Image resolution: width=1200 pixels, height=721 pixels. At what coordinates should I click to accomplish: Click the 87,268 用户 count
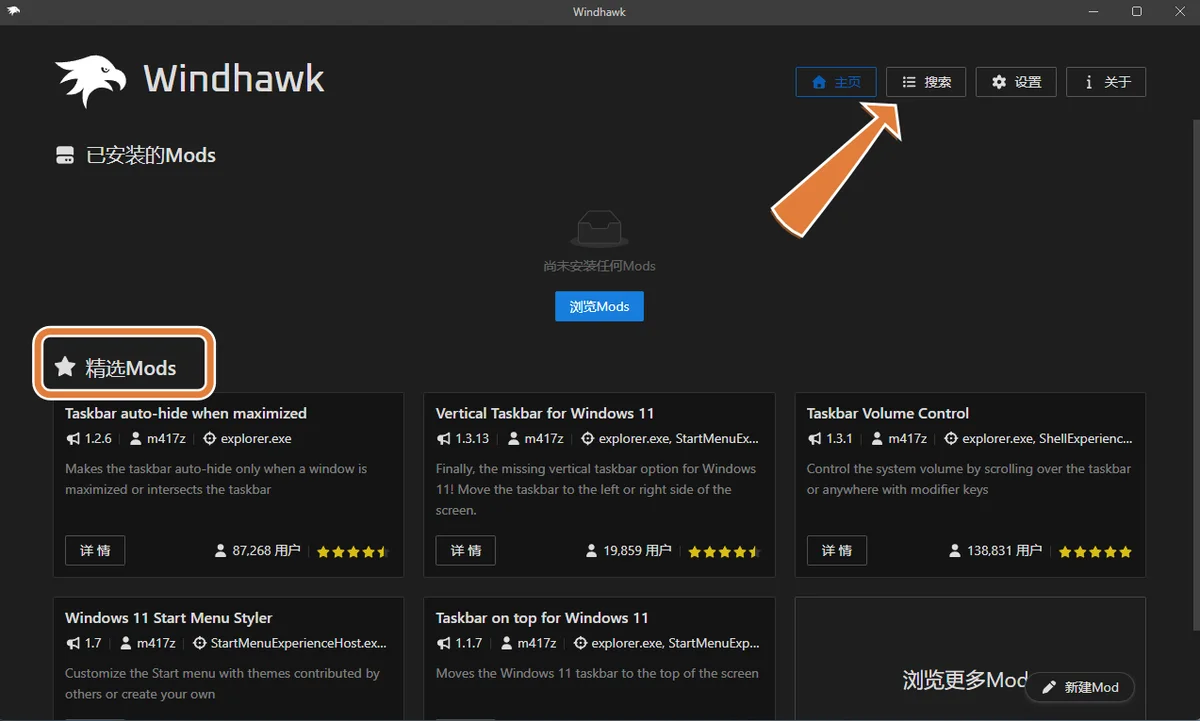pyautogui.click(x=266, y=551)
